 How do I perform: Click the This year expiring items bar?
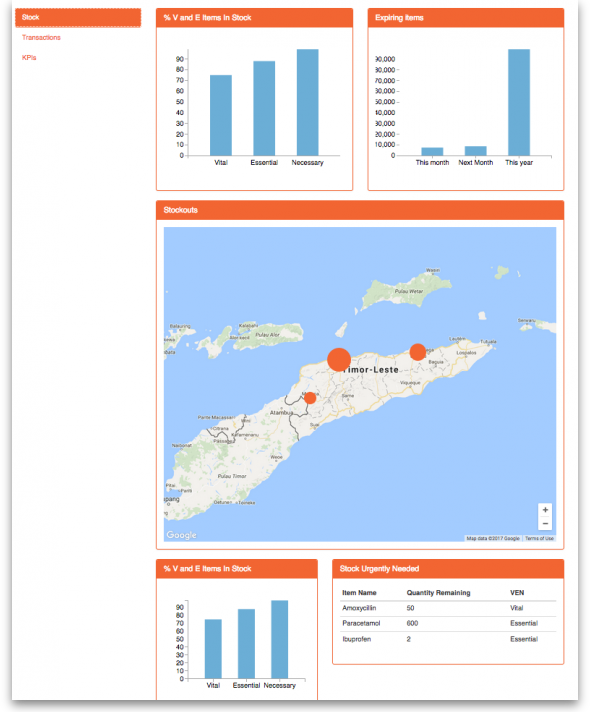[519, 102]
